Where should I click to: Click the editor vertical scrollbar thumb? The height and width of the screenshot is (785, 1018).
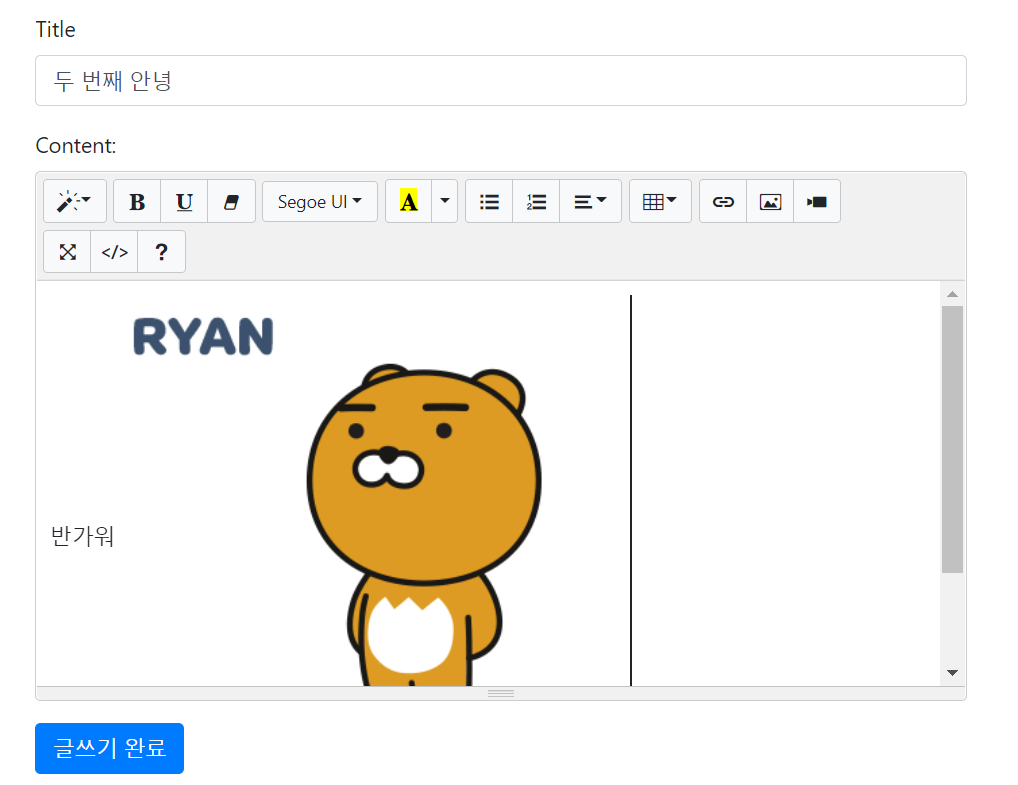point(952,439)
